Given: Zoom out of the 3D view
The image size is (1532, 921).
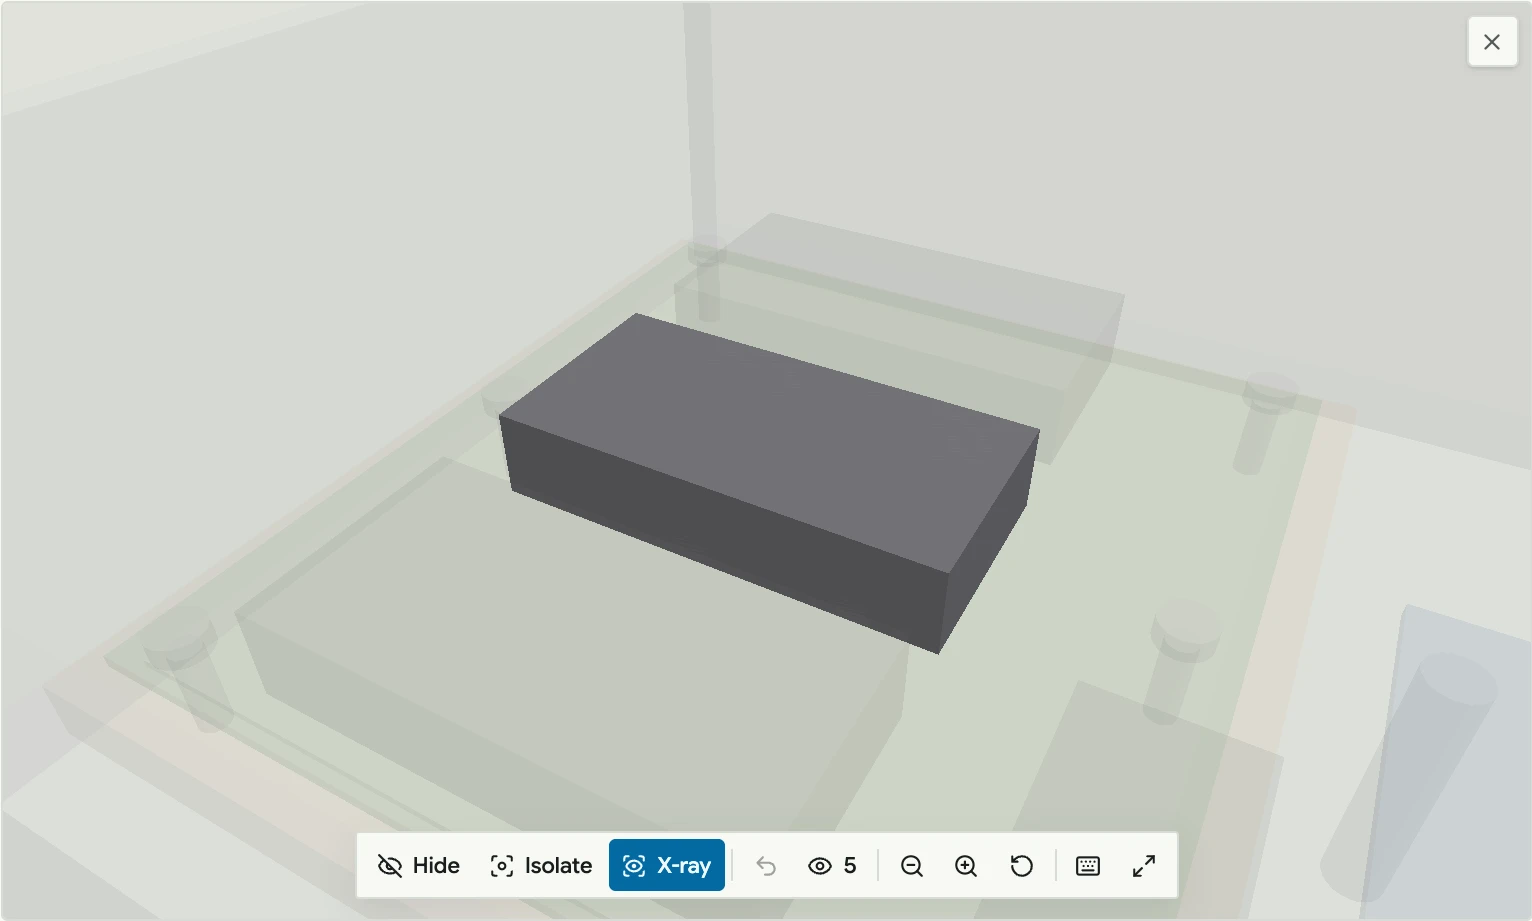Looking at the screenshot, I should (x=912, y=865).
